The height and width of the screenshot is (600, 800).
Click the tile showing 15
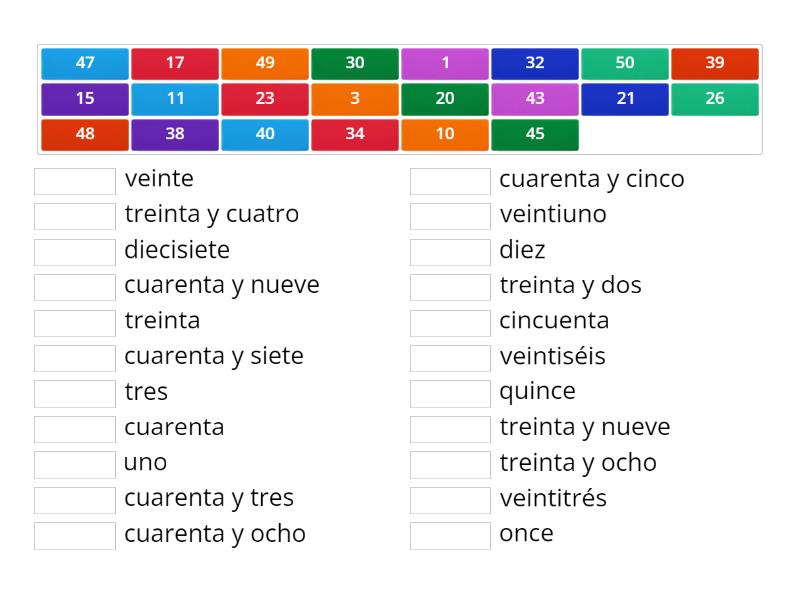(84, 99)
